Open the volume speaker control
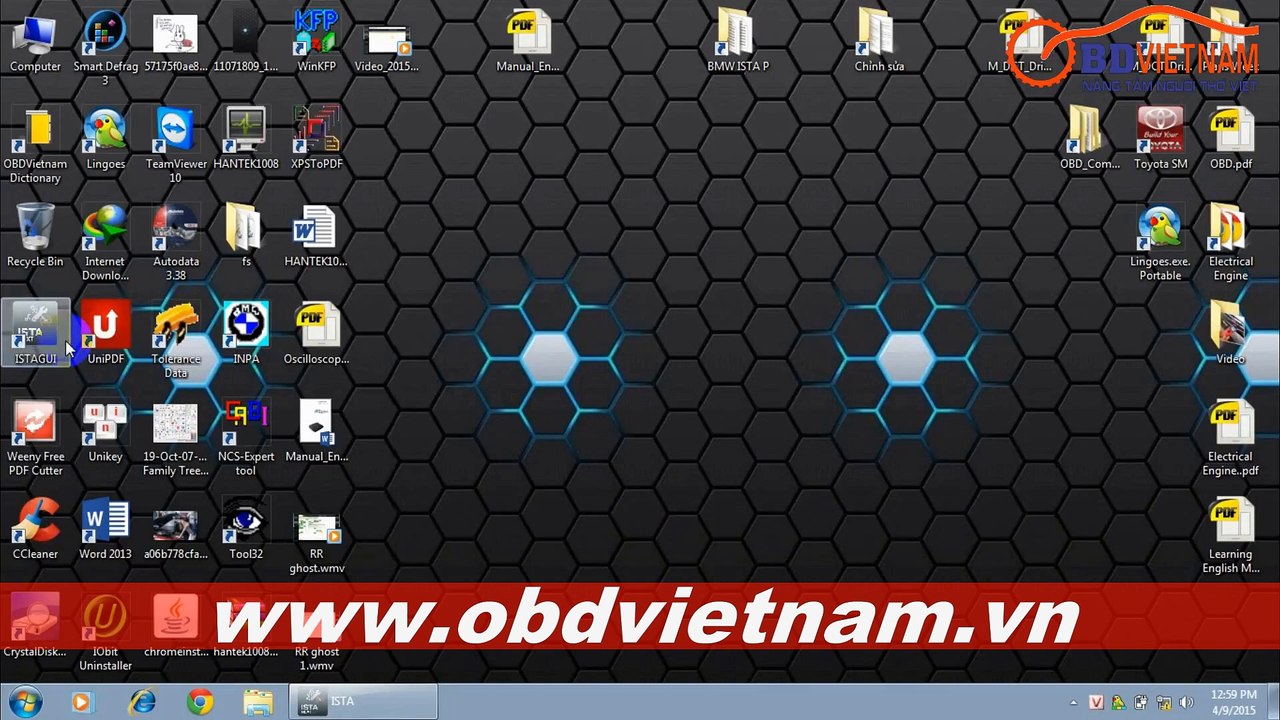 click(x=1187, y=703)
